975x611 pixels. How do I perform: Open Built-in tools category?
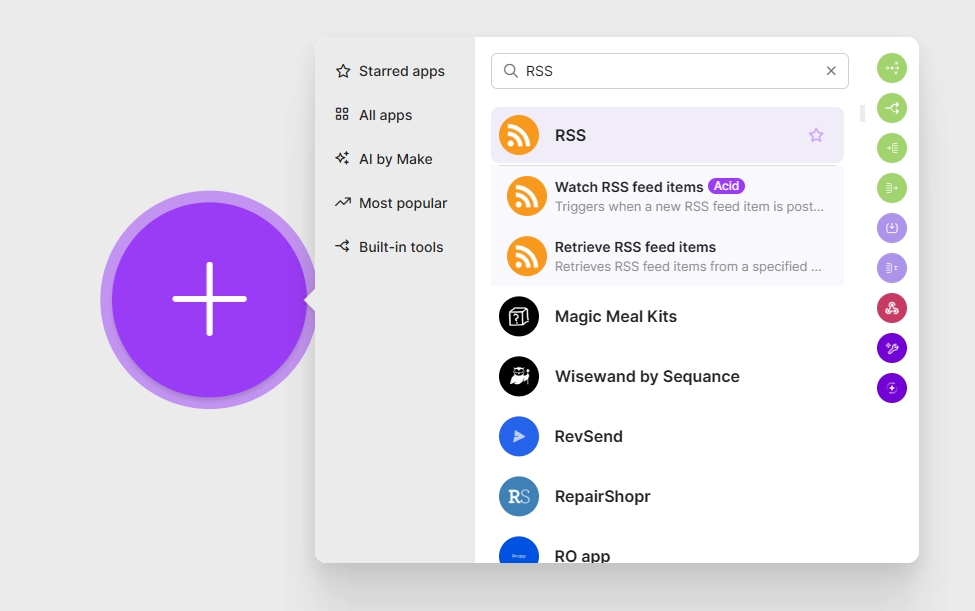coord(389,247)
